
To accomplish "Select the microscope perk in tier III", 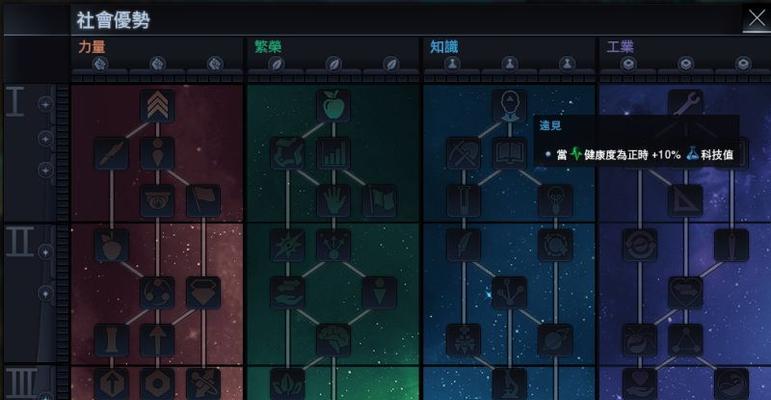I will [x=509, y=384].
